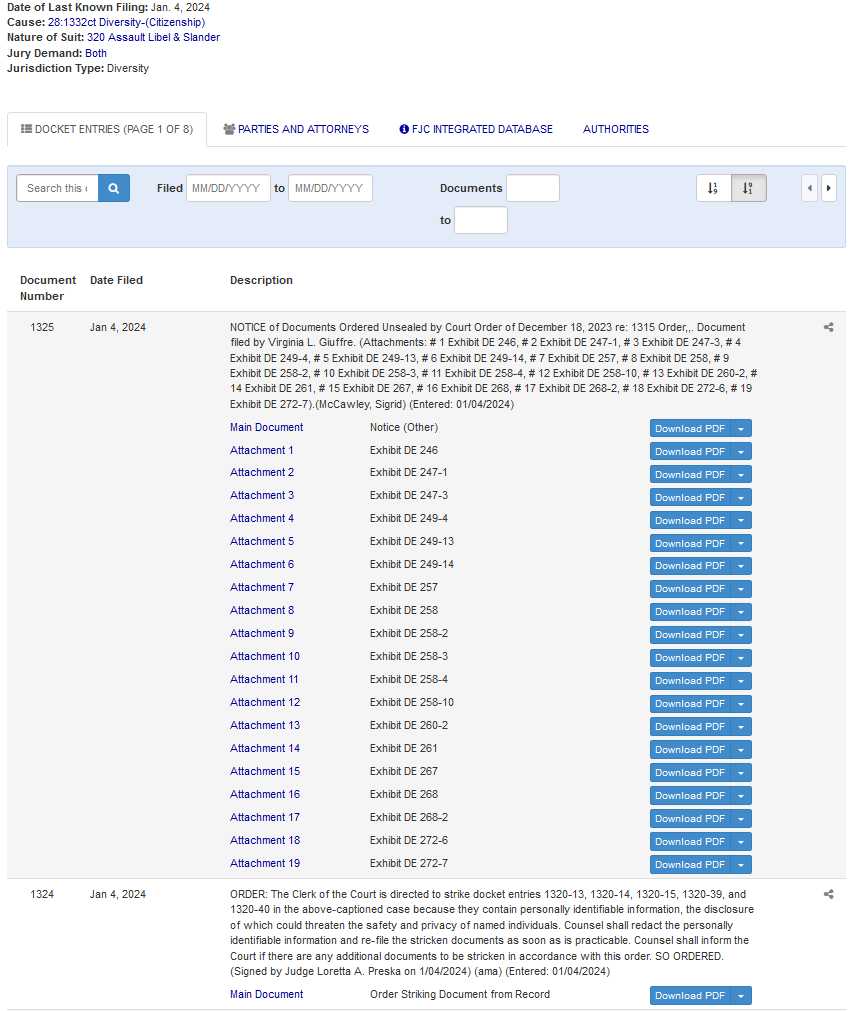Image resolution: width=857 pixels, height=1011 pixels.
Task: Expand download options for Exhibit DE 272-6
Action: click(x=741, y=842)
